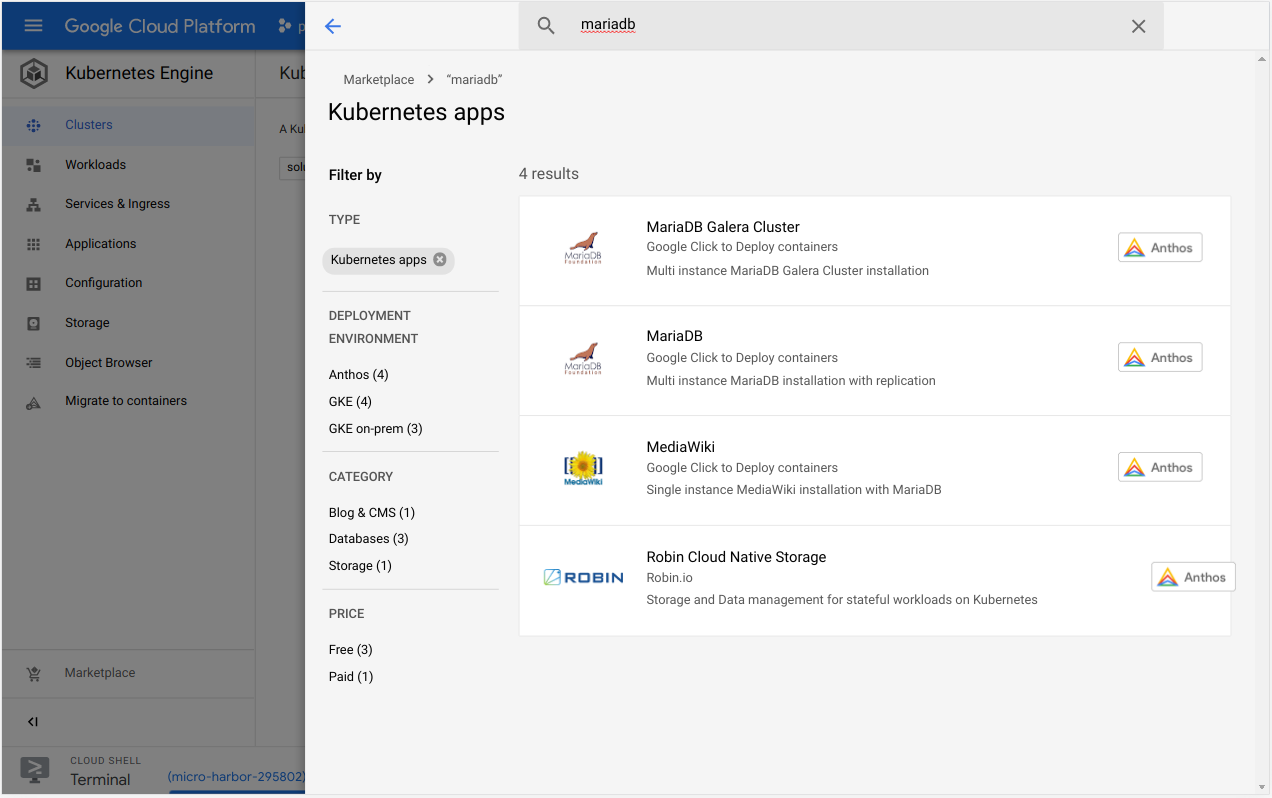The width and height of the screenshot is (1272, 798).
Task: Show only Free priced apps
Action: tap(350, 650)
